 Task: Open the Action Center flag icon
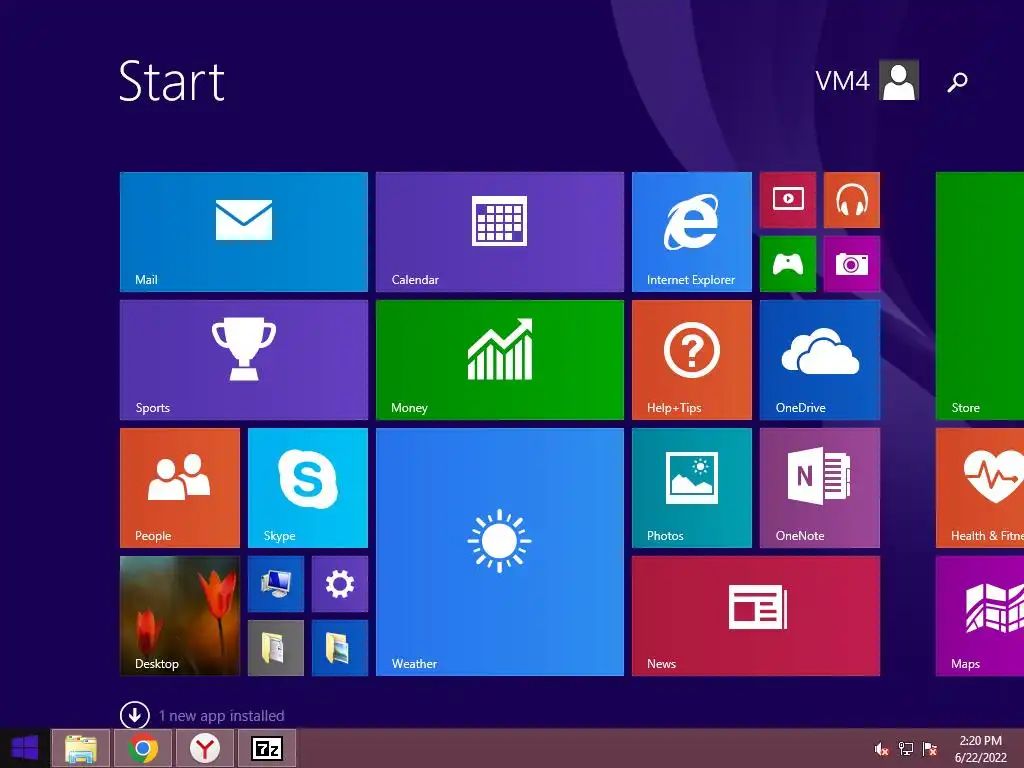coord(929,749)
